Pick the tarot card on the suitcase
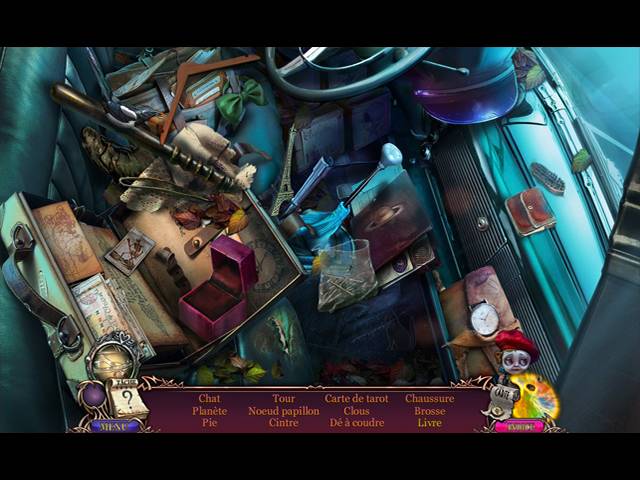Screen dimensions: 640x480 click(x=130, y=251)
